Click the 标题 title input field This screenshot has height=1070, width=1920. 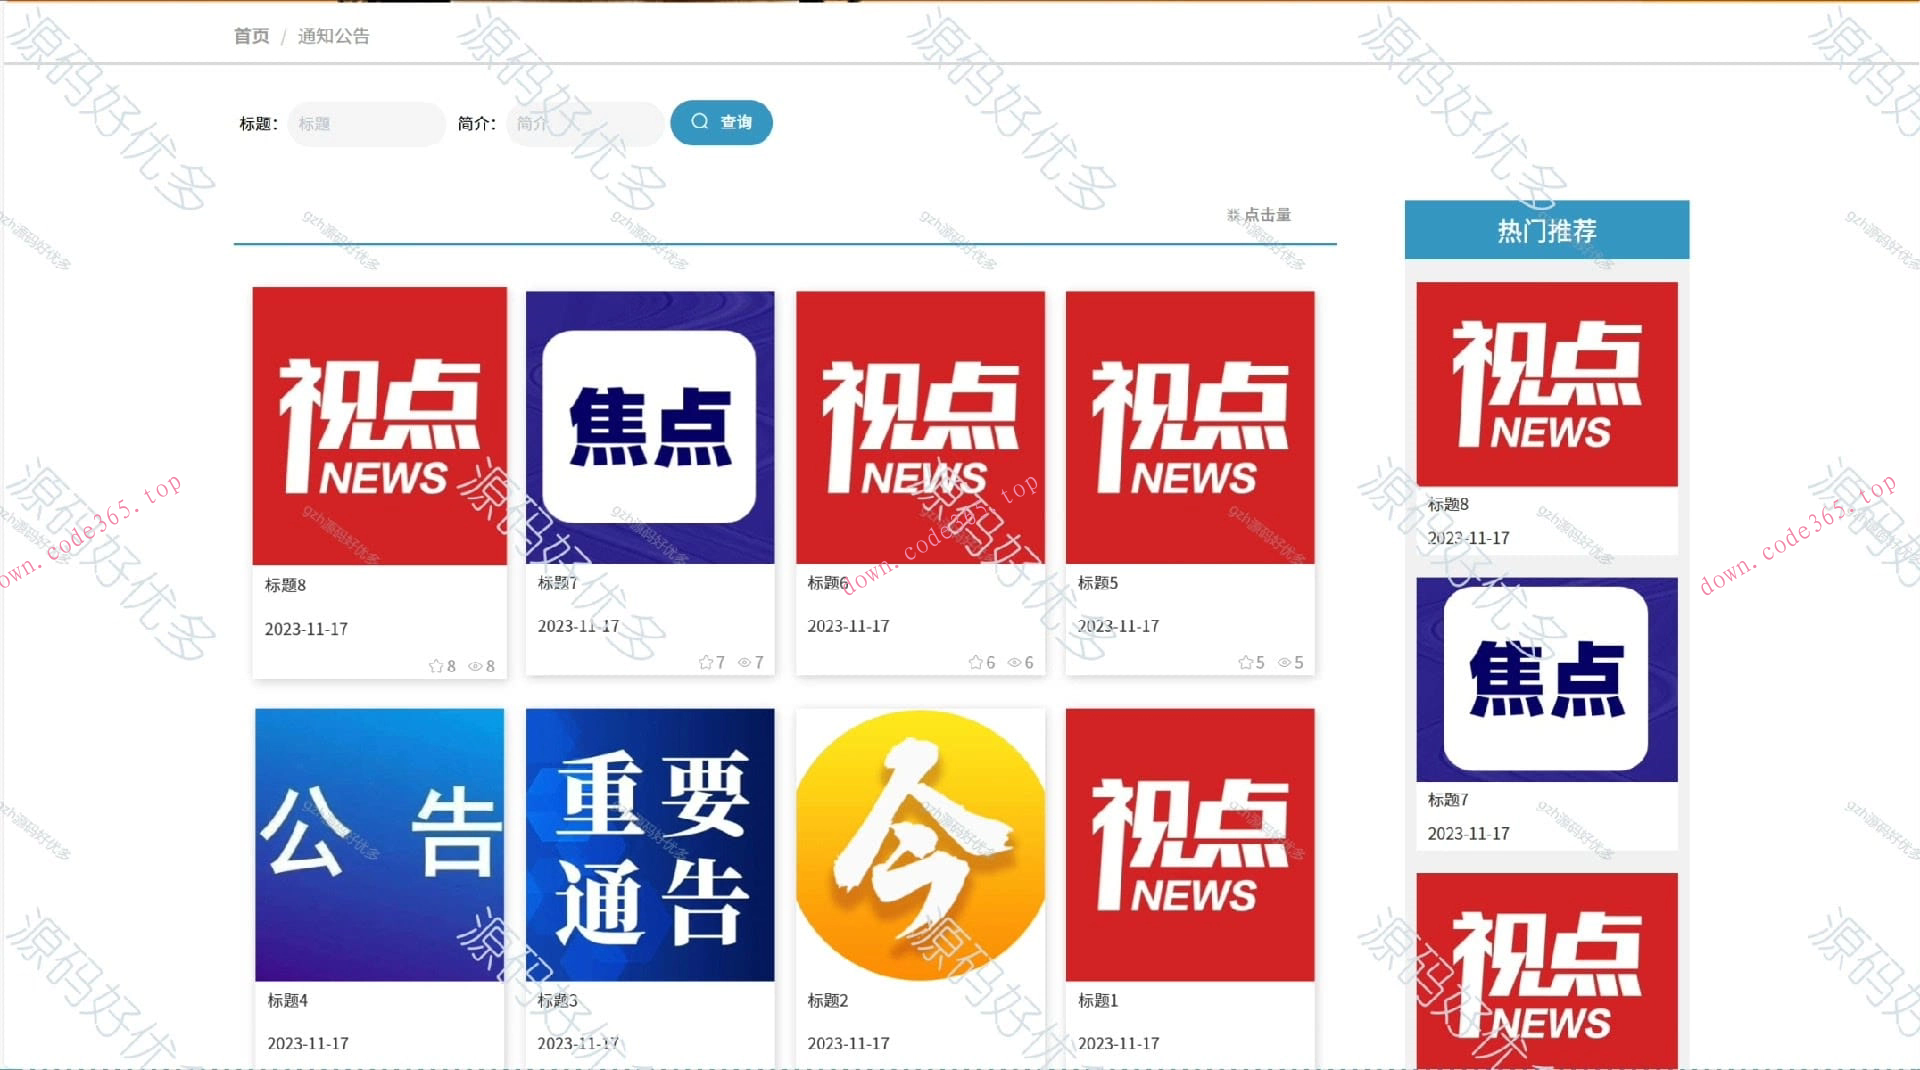366,123
